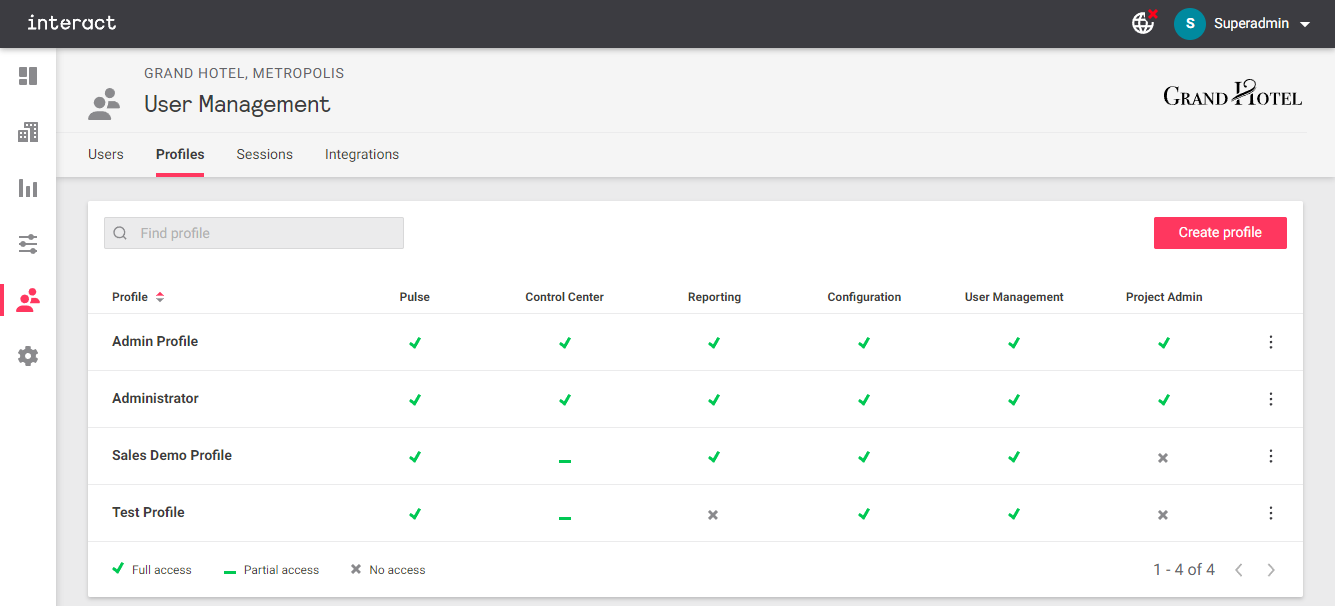Open the Dashboard sidebar icon
This screenshot has height=606, width=1335.
point(28,76)
